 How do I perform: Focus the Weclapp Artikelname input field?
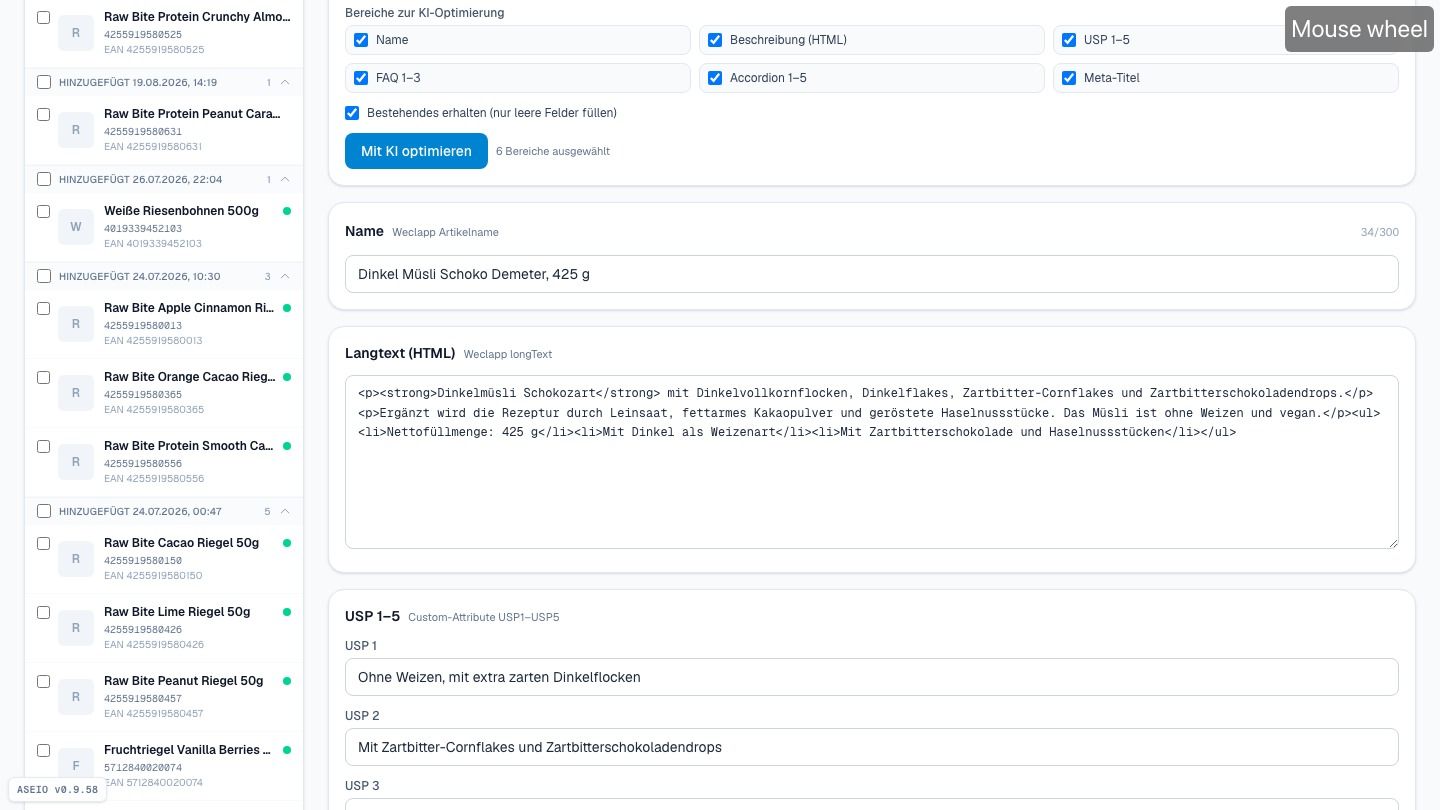tap(871, 274)
